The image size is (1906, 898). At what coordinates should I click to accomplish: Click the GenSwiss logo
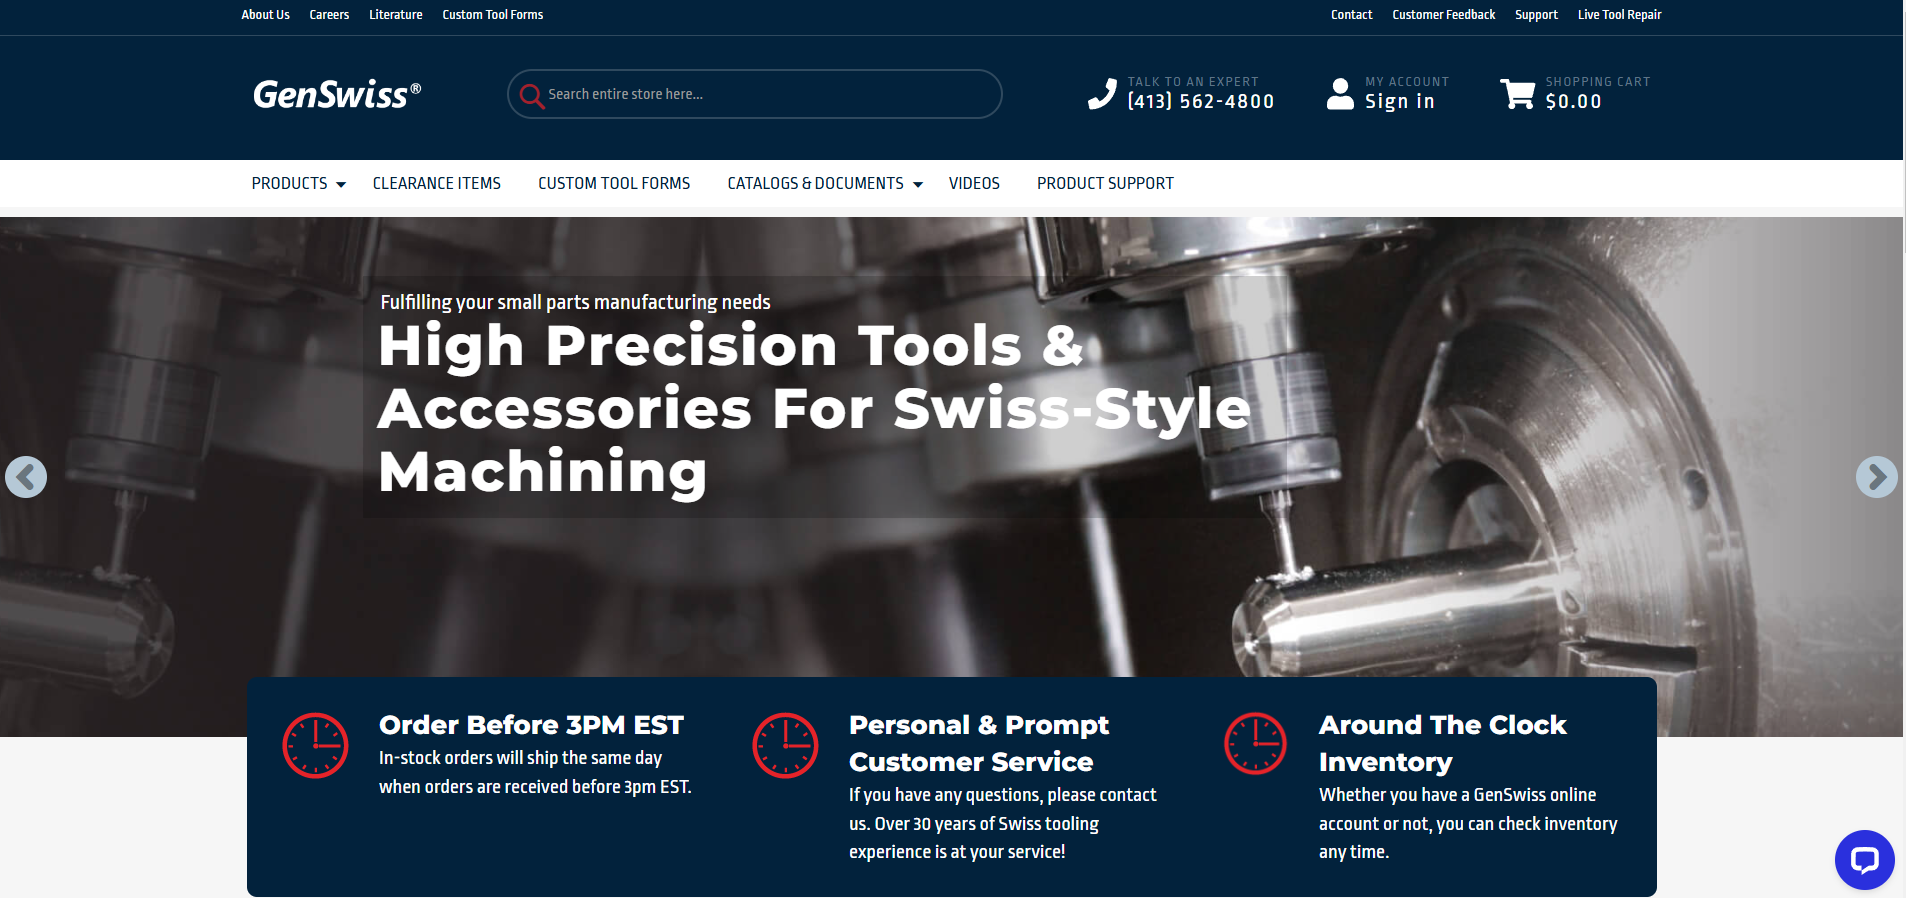click(337, 94)
